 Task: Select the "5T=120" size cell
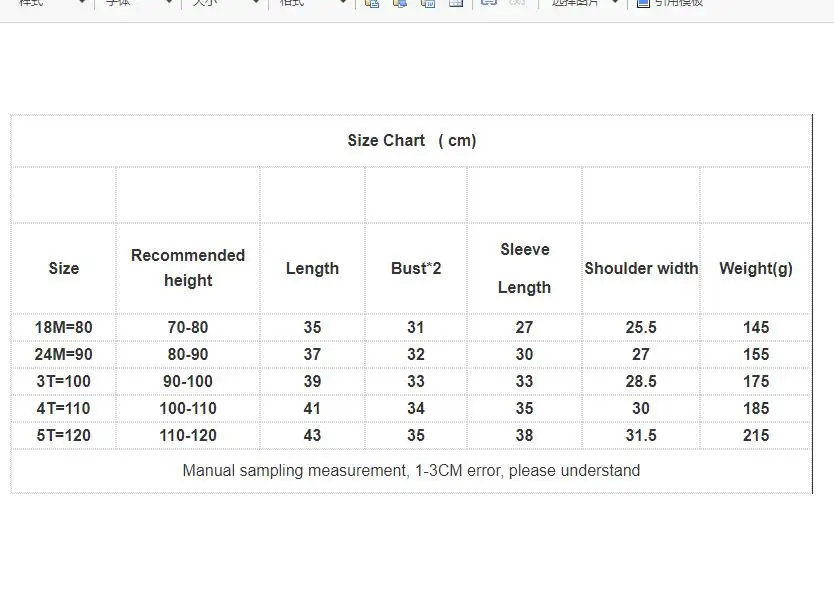click(x=63, y=435)
